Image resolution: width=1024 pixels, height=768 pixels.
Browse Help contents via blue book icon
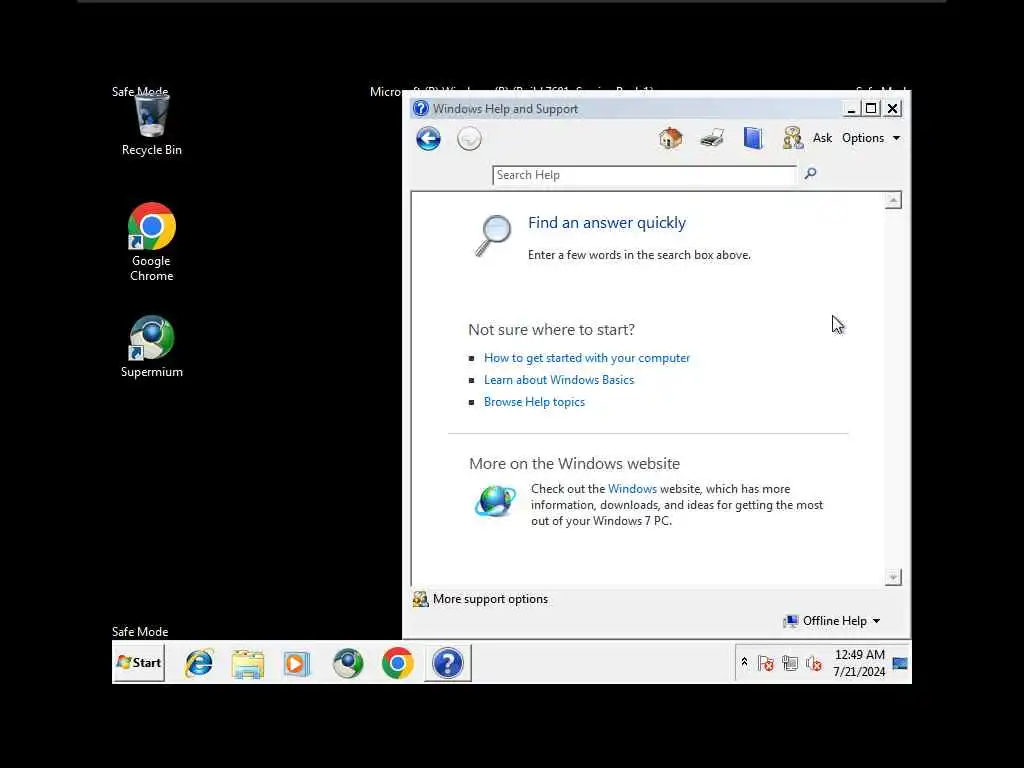pyautogui.click(x=752, y=138)
